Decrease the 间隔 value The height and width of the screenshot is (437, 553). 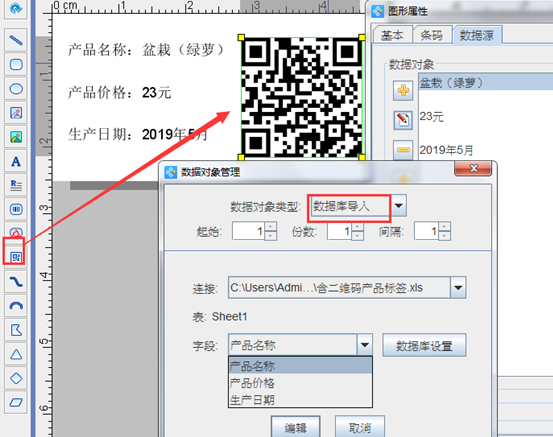pos(444,236)
